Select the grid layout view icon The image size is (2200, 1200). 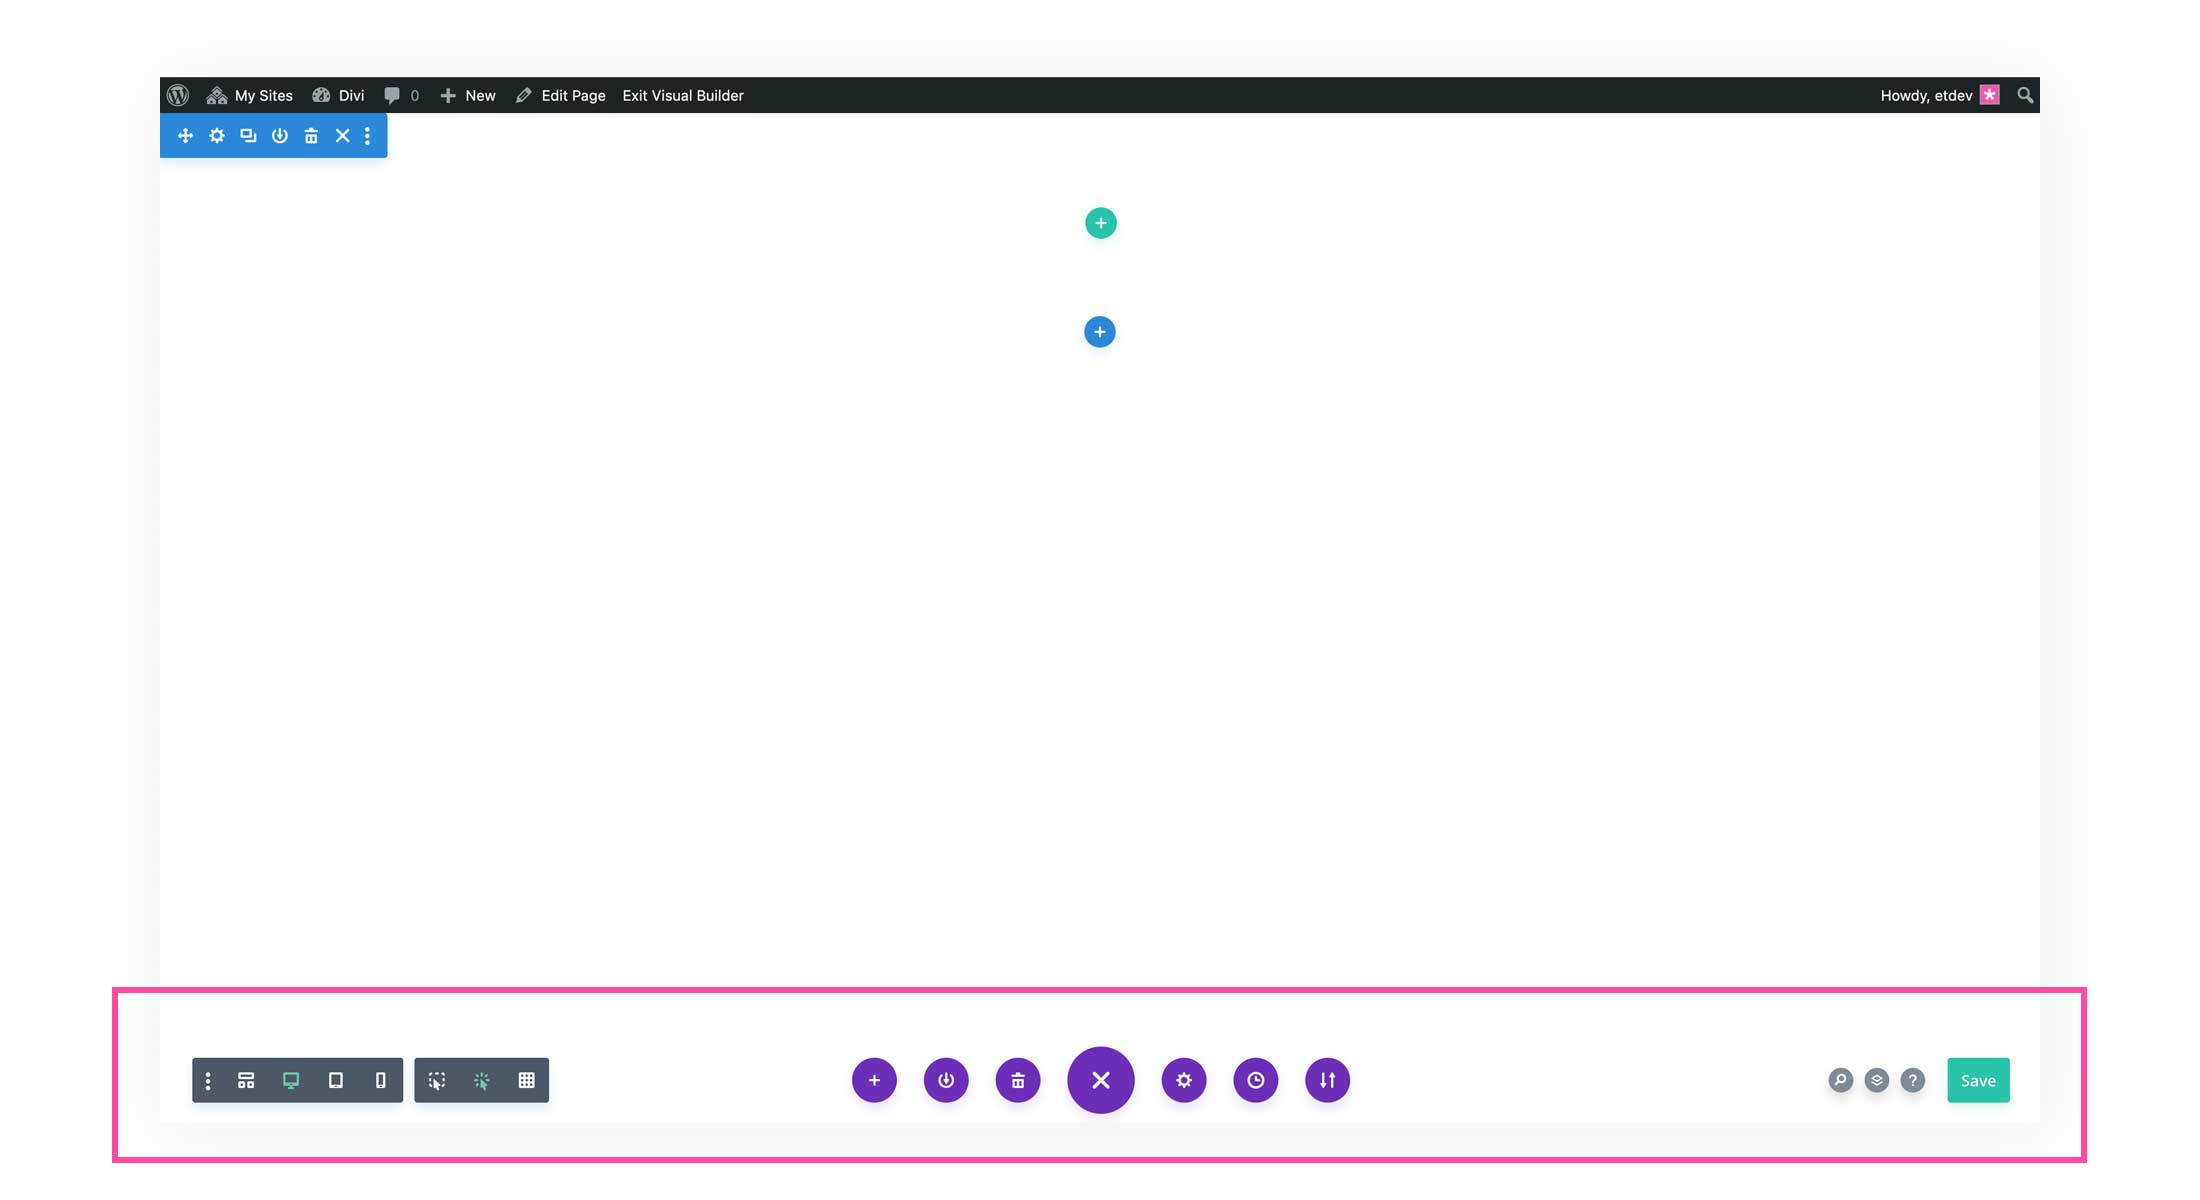(x=526, y=1079)
